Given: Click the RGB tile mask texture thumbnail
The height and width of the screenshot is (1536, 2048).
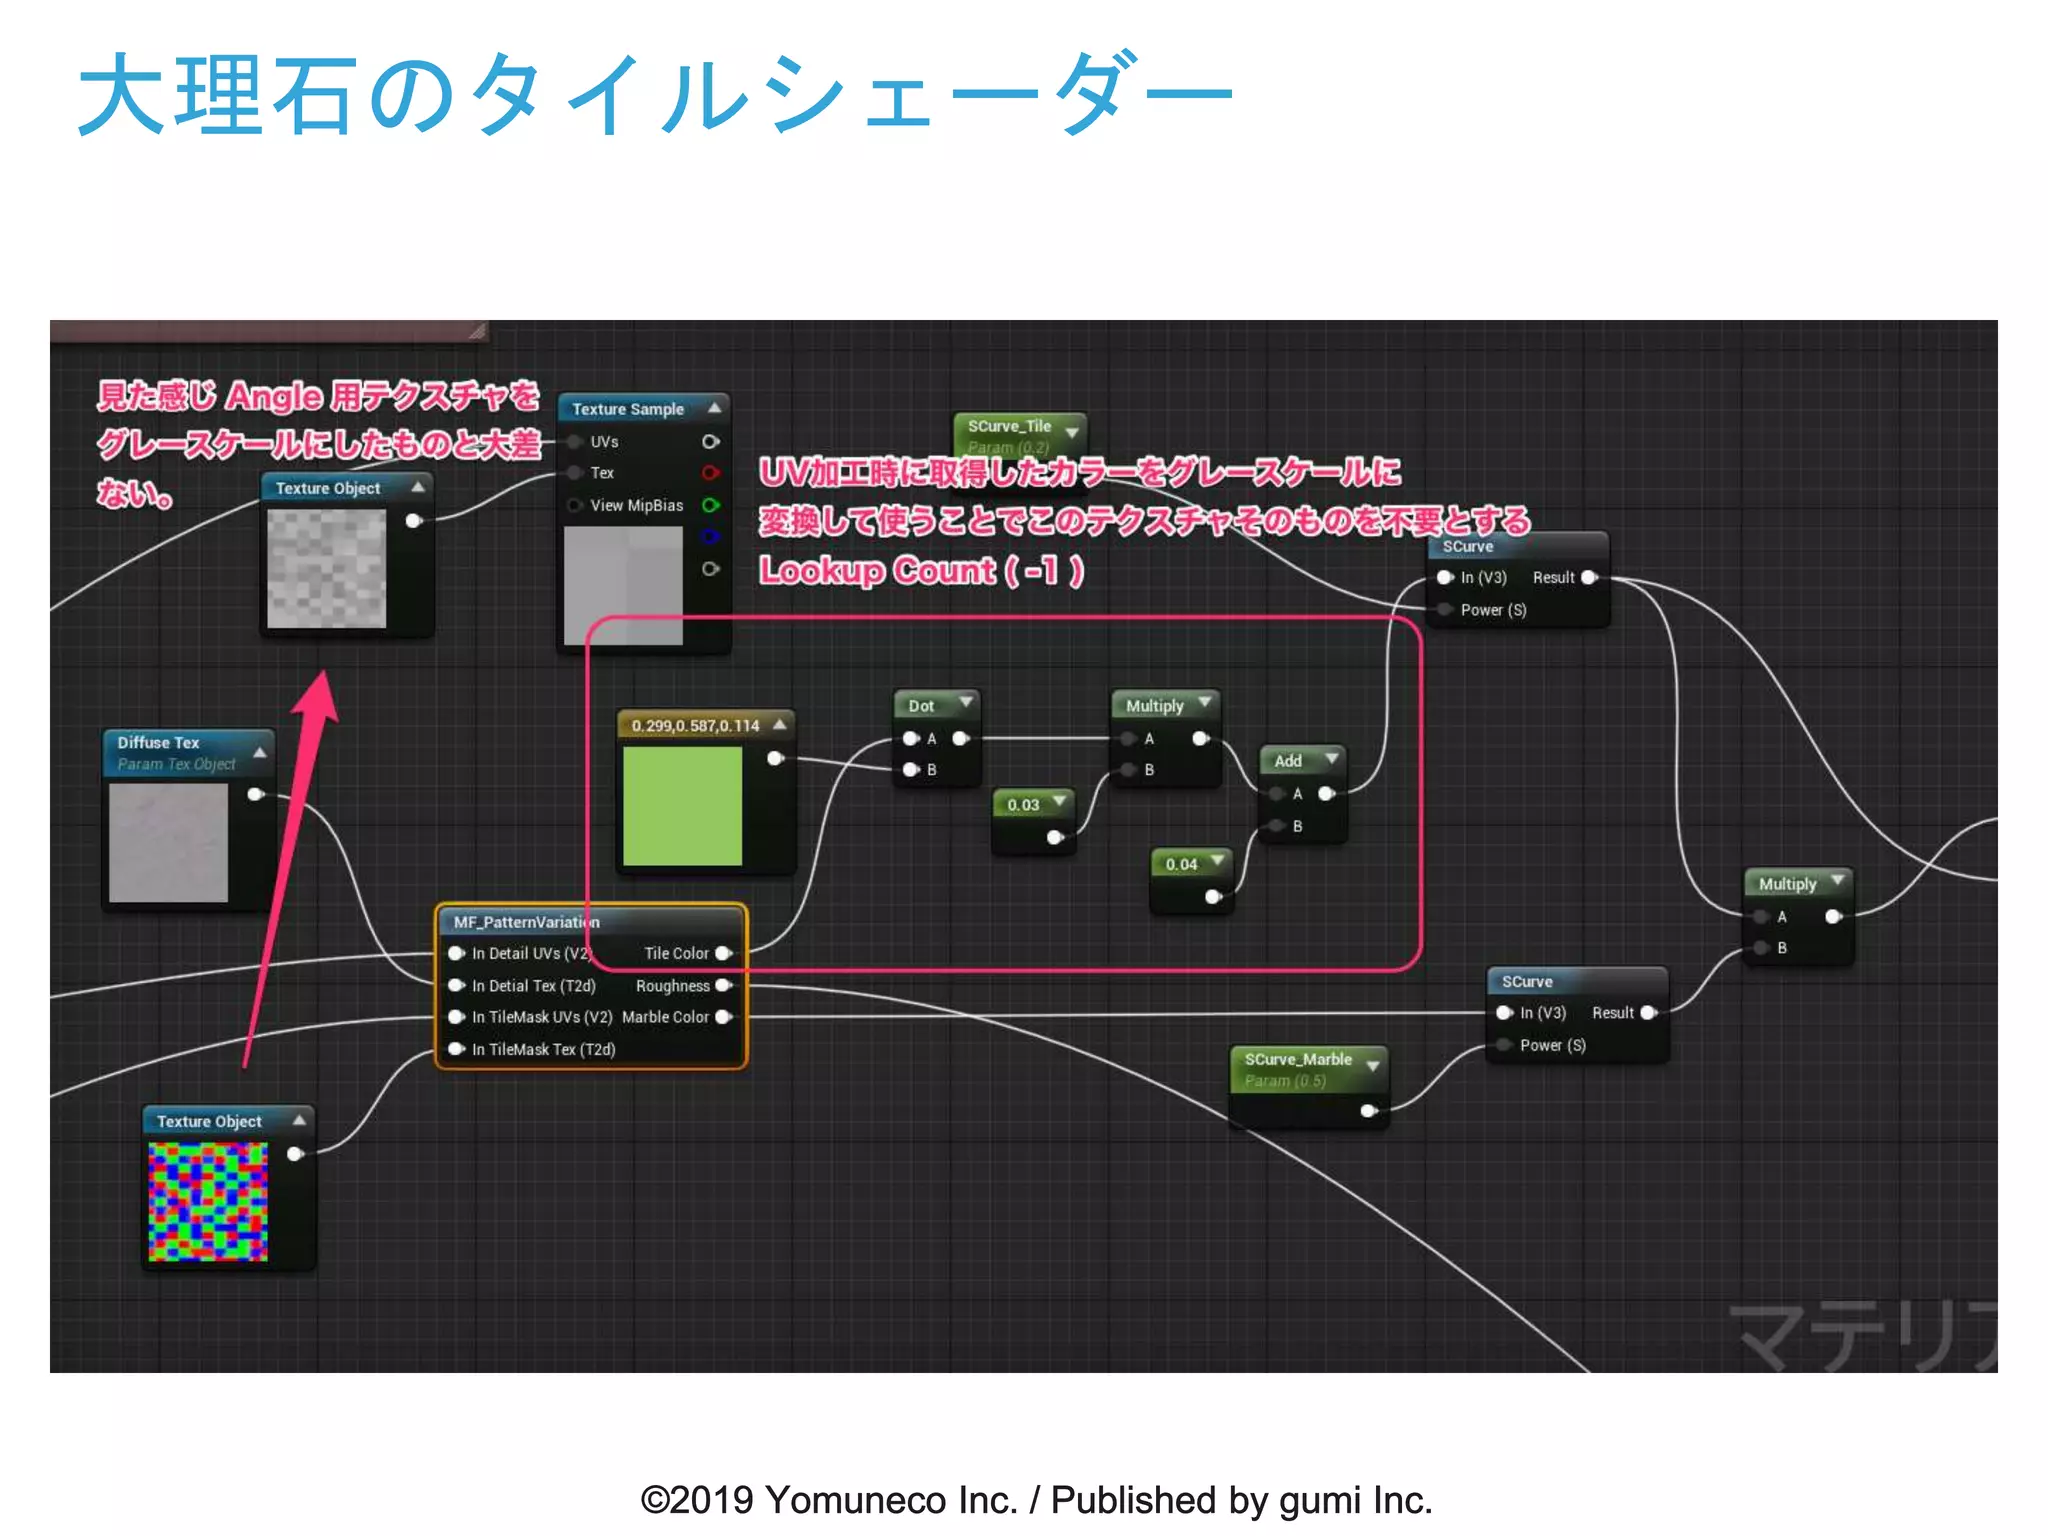Looking at the screenshot, I should [208, 1202].
